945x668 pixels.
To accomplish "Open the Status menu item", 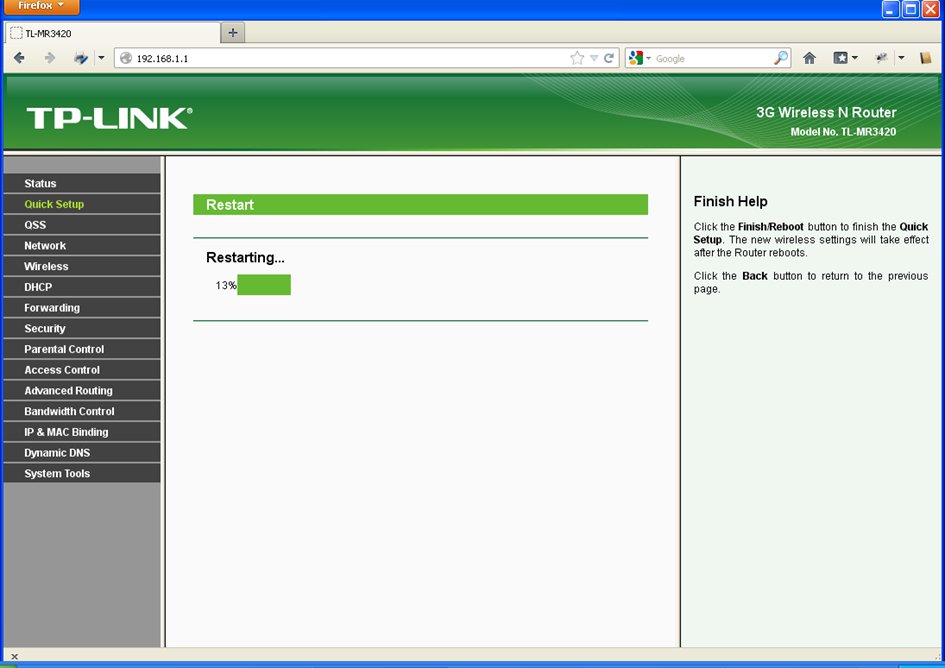I will coord(82,183).
